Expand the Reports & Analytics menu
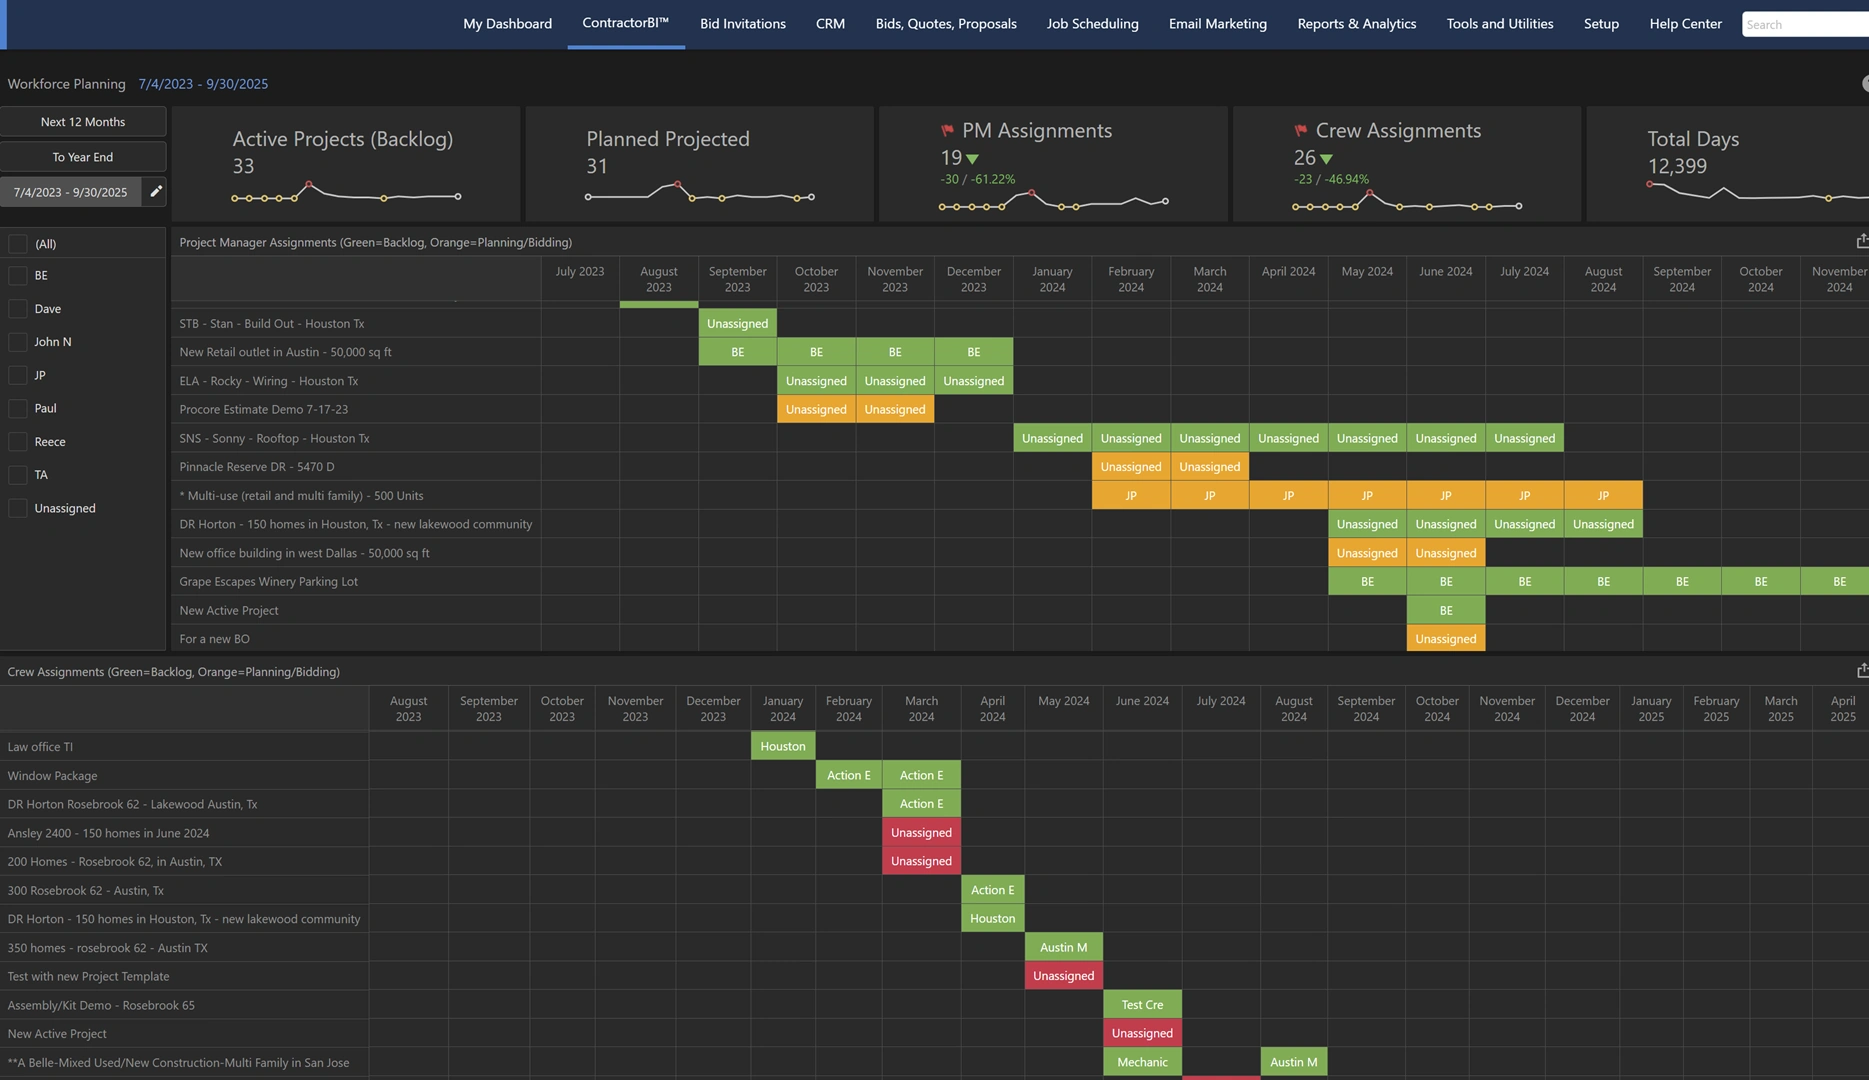This screenshot has width=1869, height=1080. point(1356,24)
